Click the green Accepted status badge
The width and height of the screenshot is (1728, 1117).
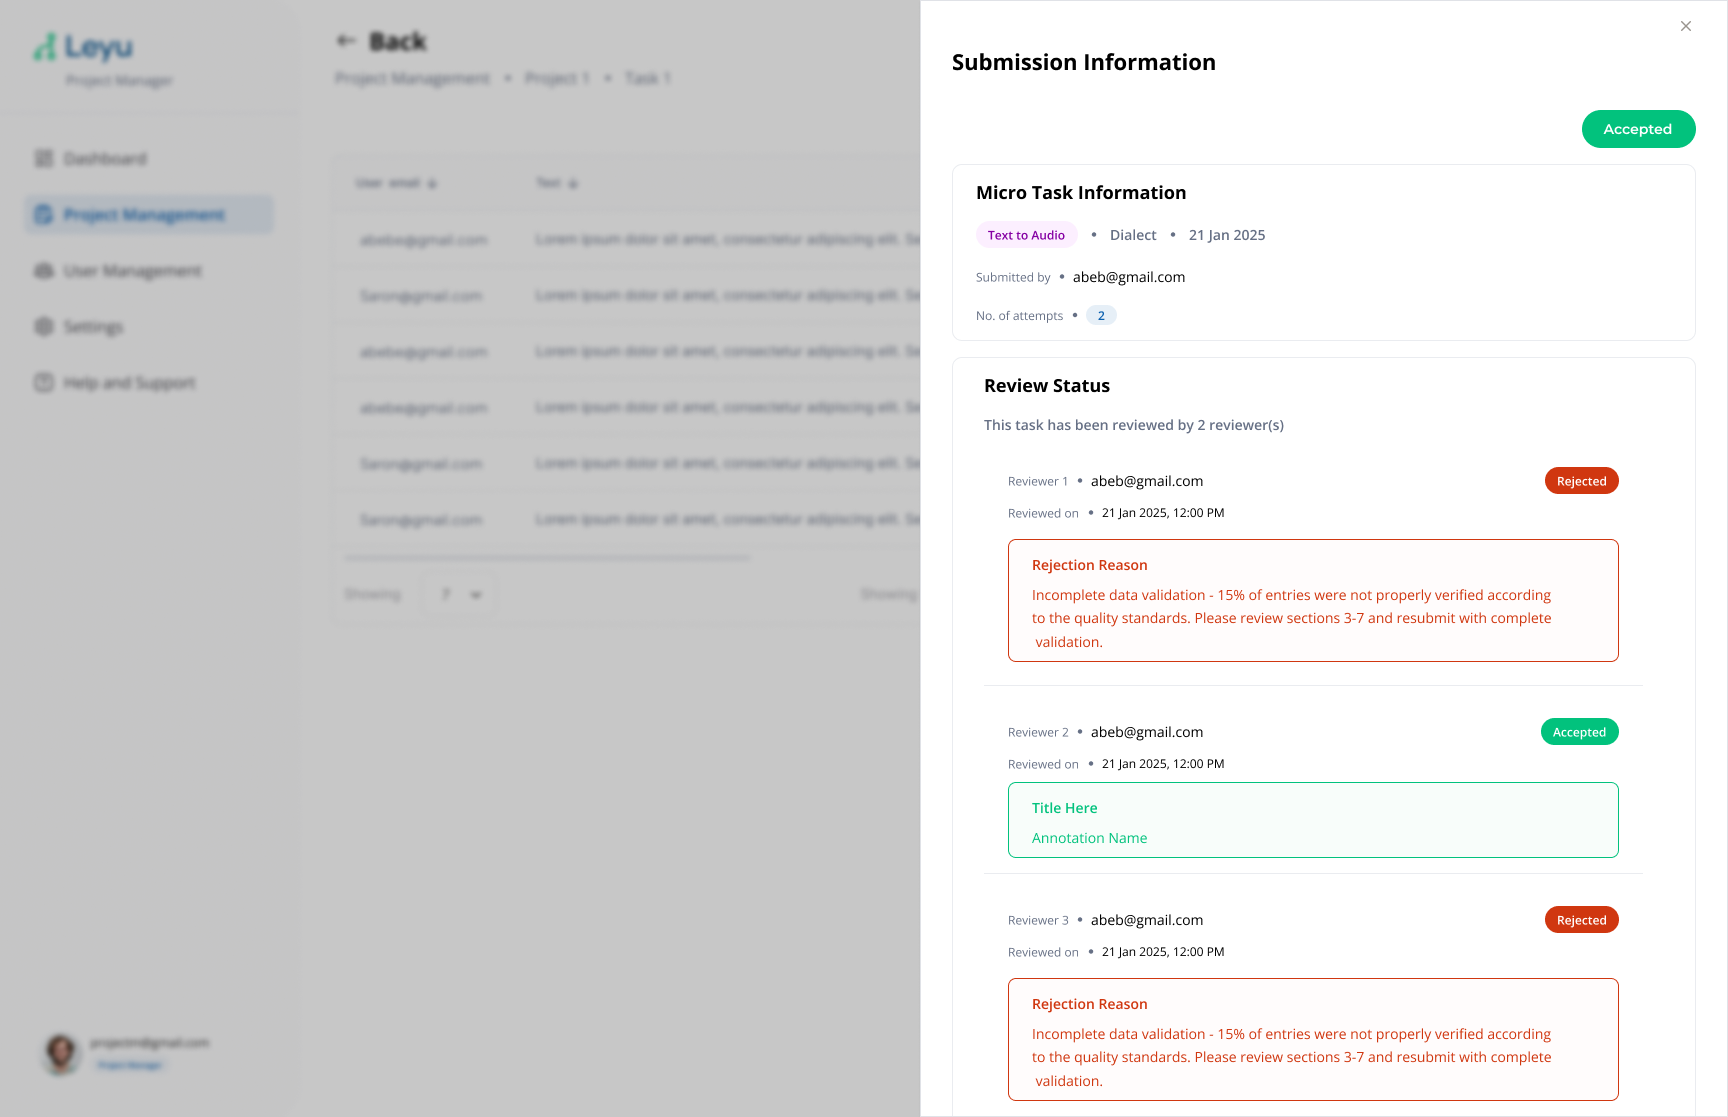pos(1638,129)
